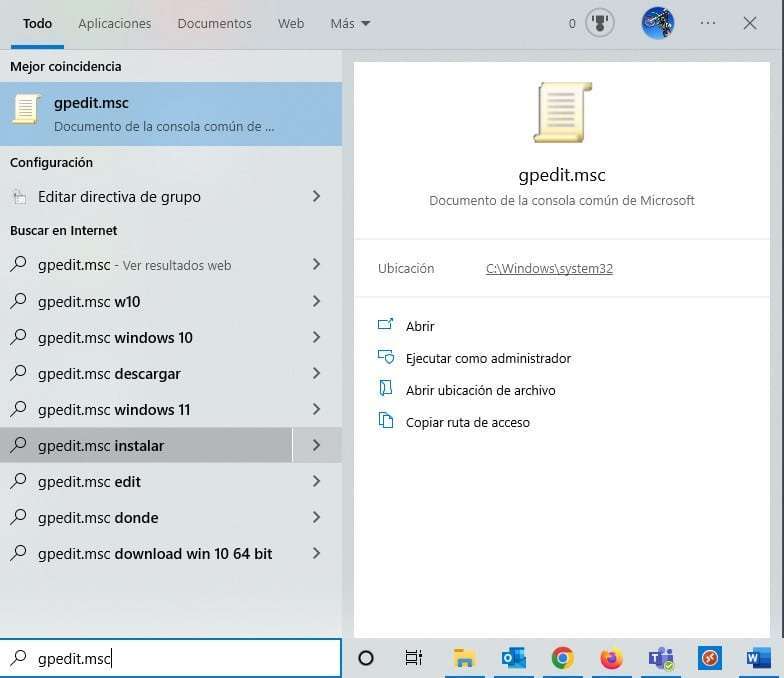Switch to the Todo tab

coord(38,24)
